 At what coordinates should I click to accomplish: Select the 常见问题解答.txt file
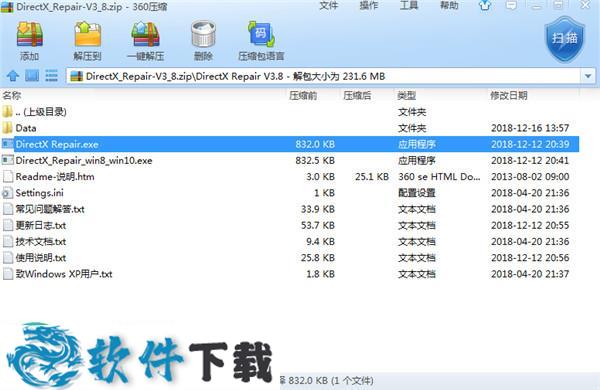[x=290, y=209]
